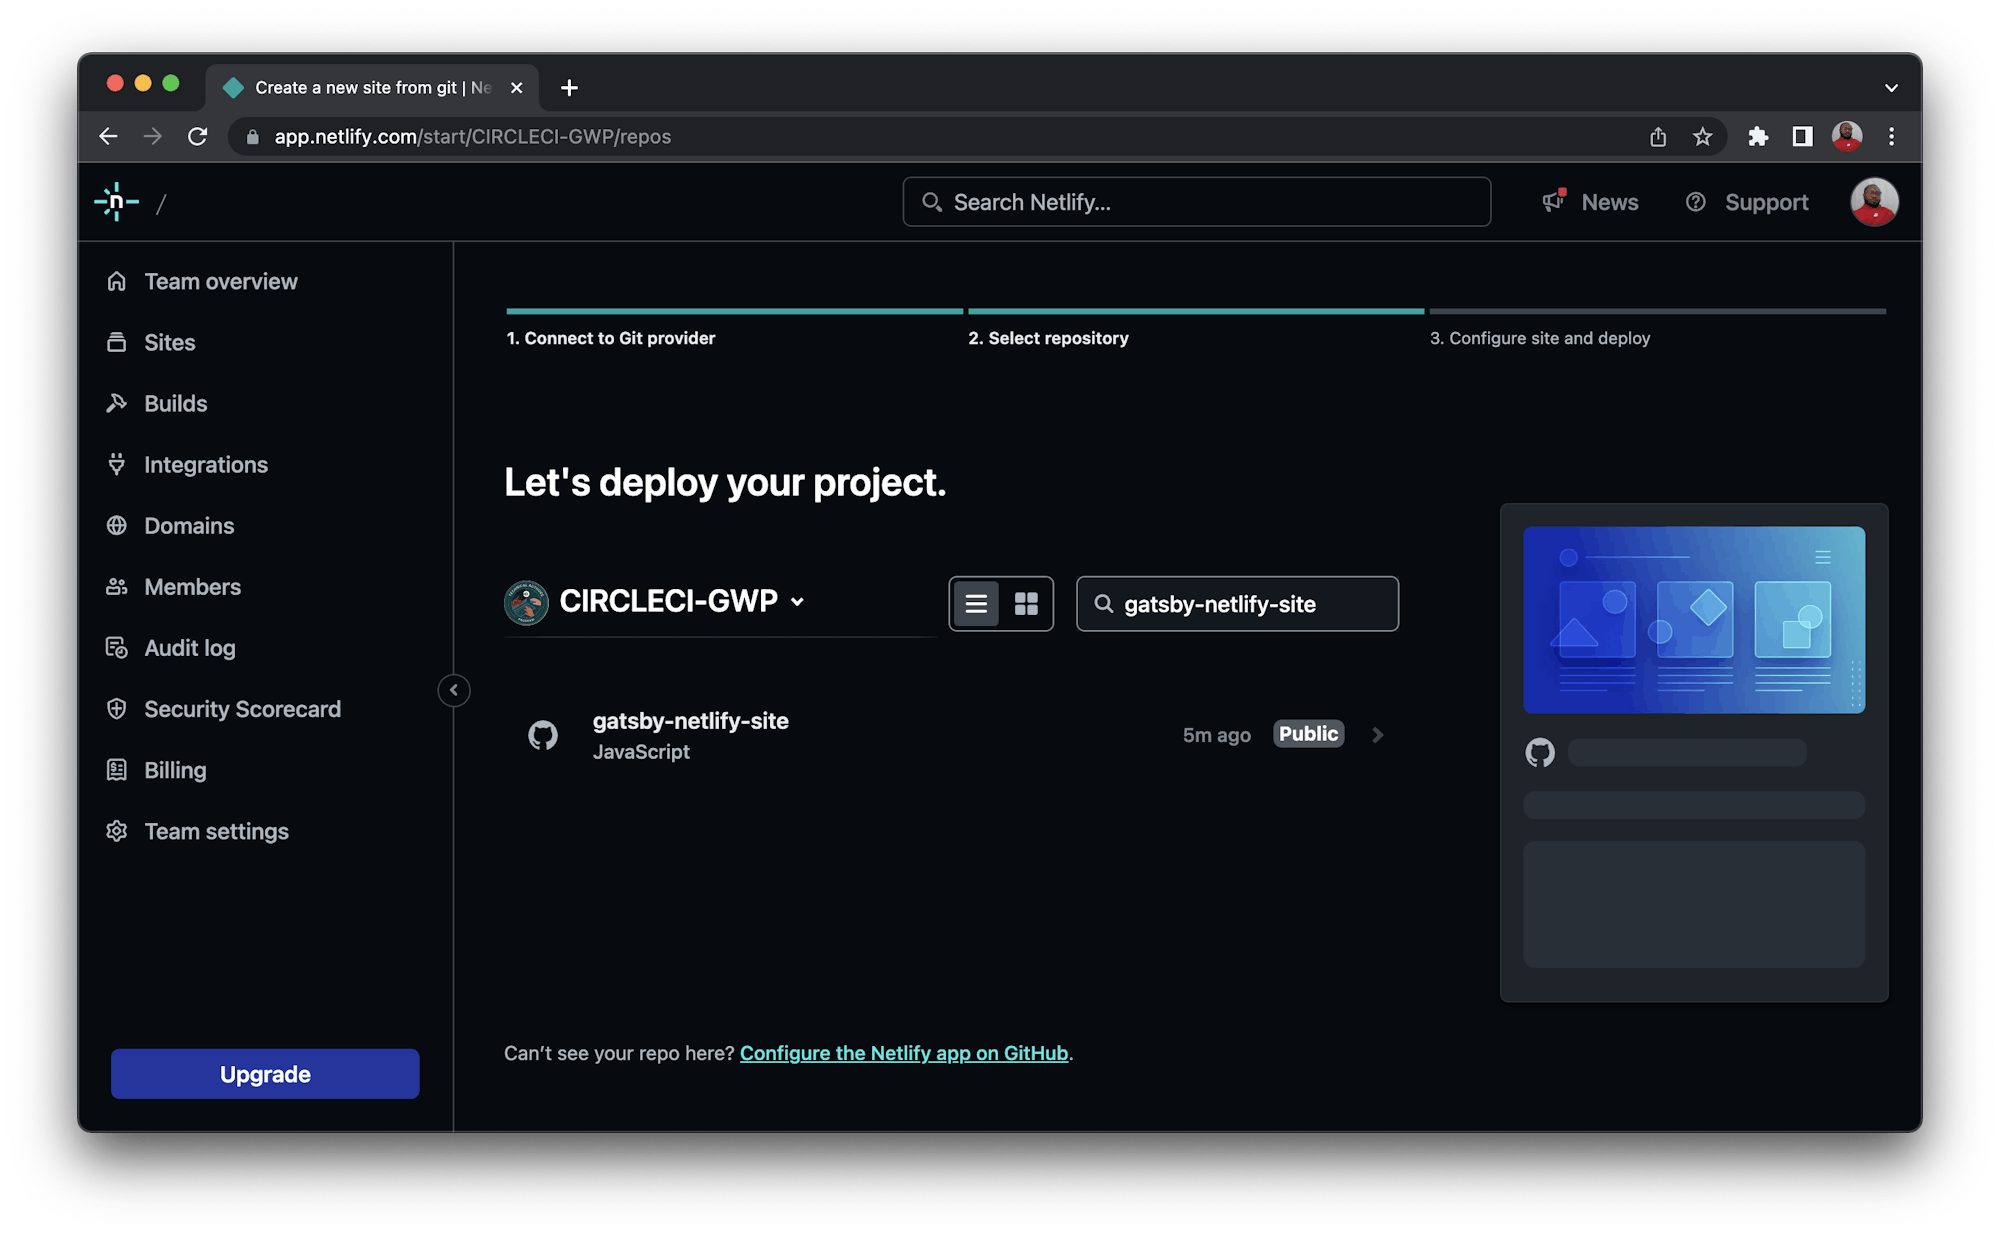Open the News notifications bell
This screenshot has height=1235, width=2000.
tap(1553, 202)
